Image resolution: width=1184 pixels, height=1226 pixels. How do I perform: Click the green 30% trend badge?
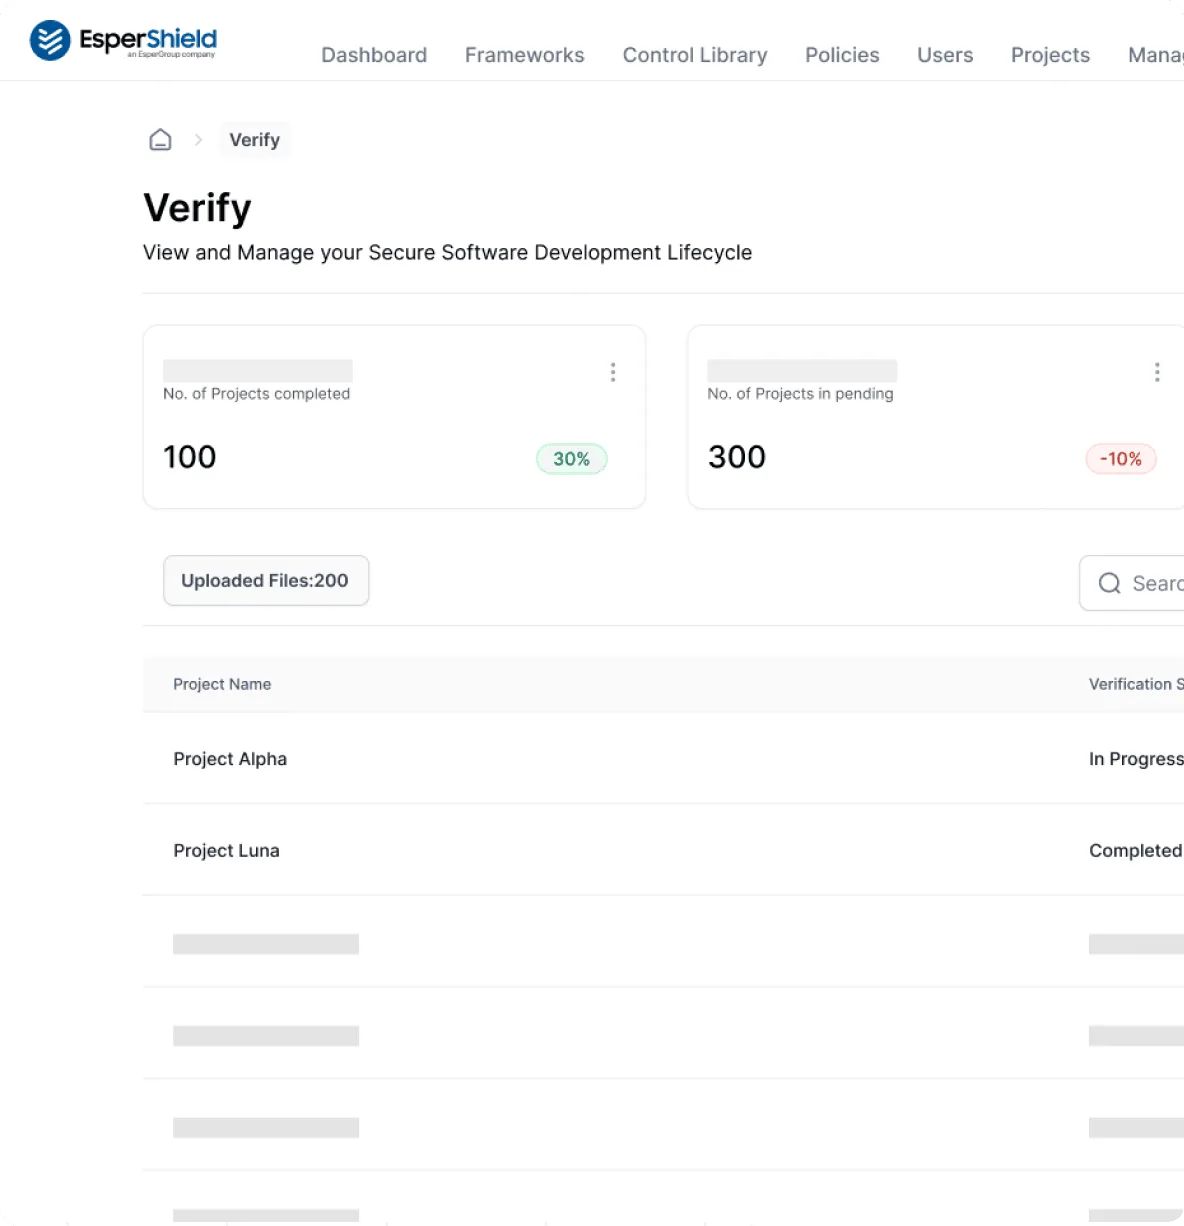click(571, 458)
